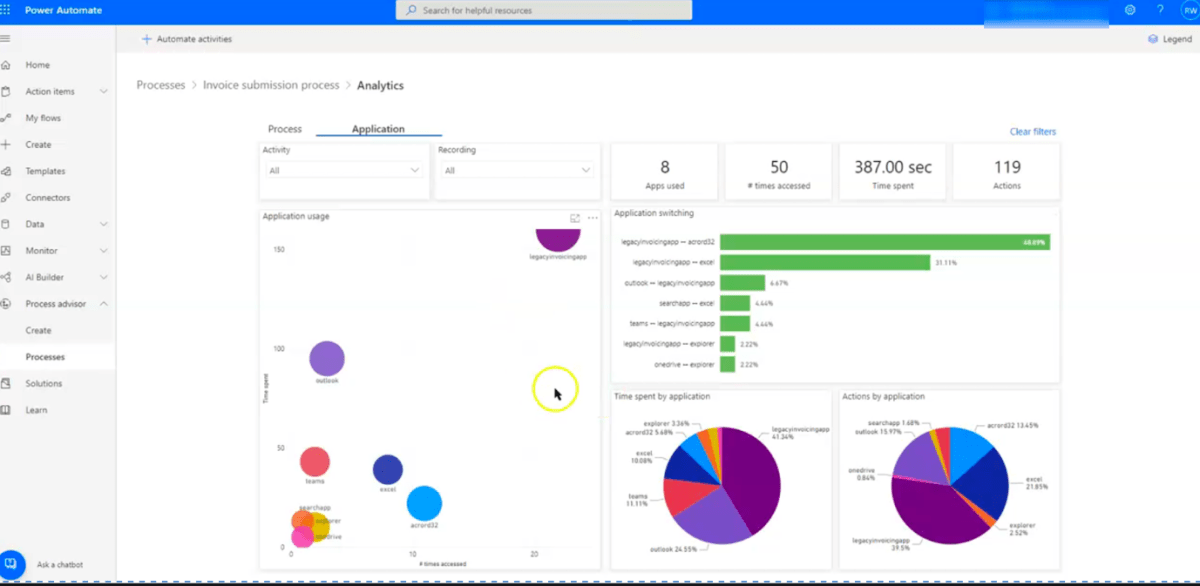This screenshot has height=586, width=1200.
Task: Click the Apps used card showing 8
Action: click(x=665, y=173)
